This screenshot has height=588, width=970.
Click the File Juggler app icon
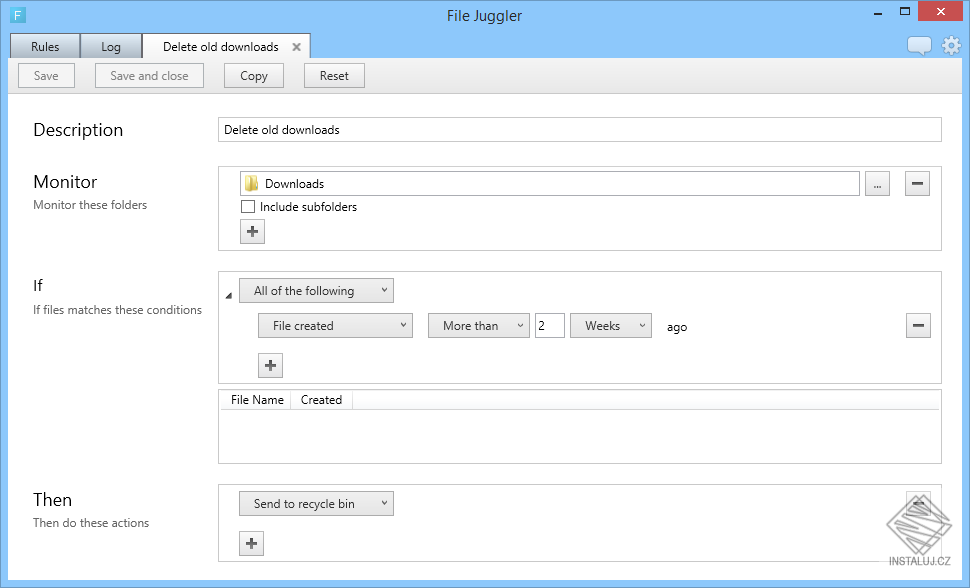tap(18, 15)
